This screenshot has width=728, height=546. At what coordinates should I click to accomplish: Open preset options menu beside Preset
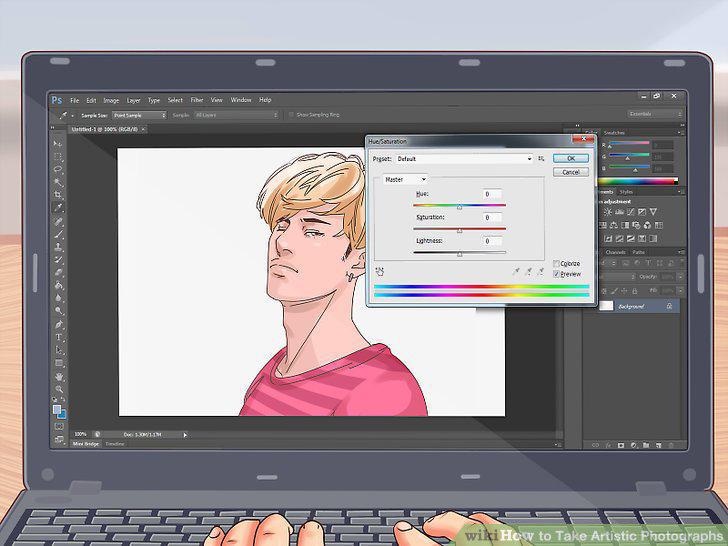(x=541, y=159)
